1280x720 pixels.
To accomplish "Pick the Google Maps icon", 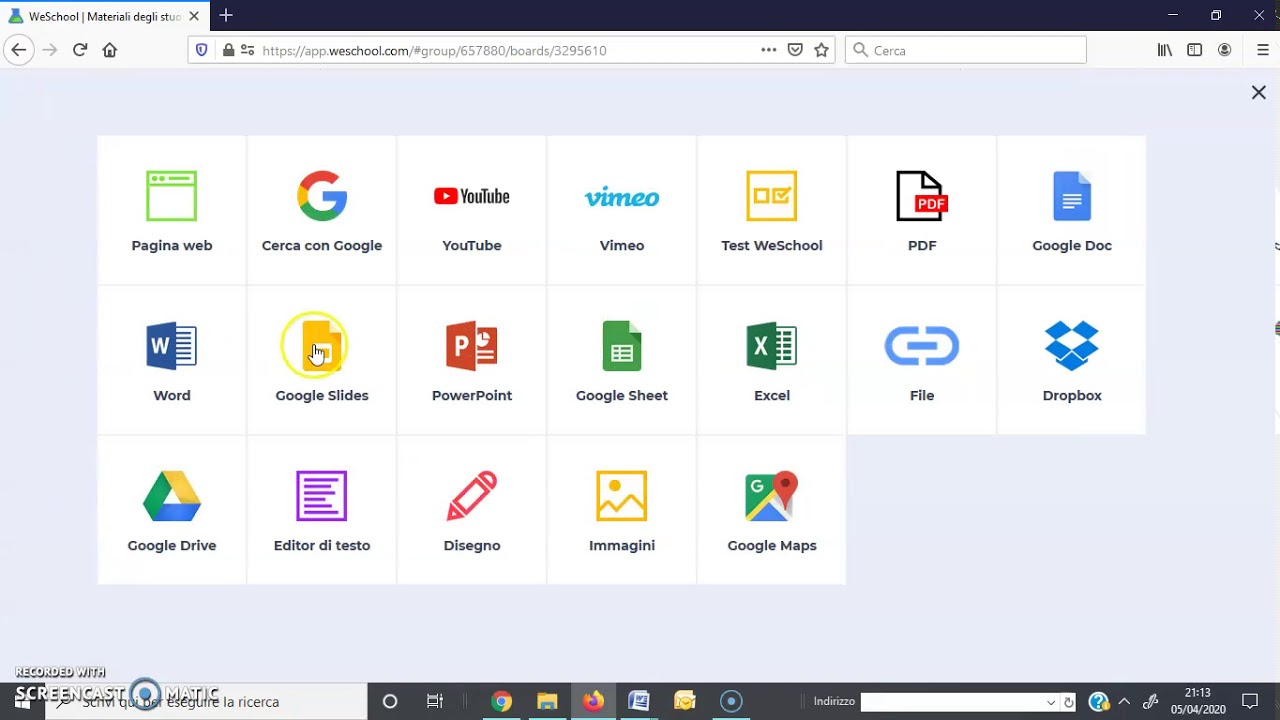I will 772,496.
